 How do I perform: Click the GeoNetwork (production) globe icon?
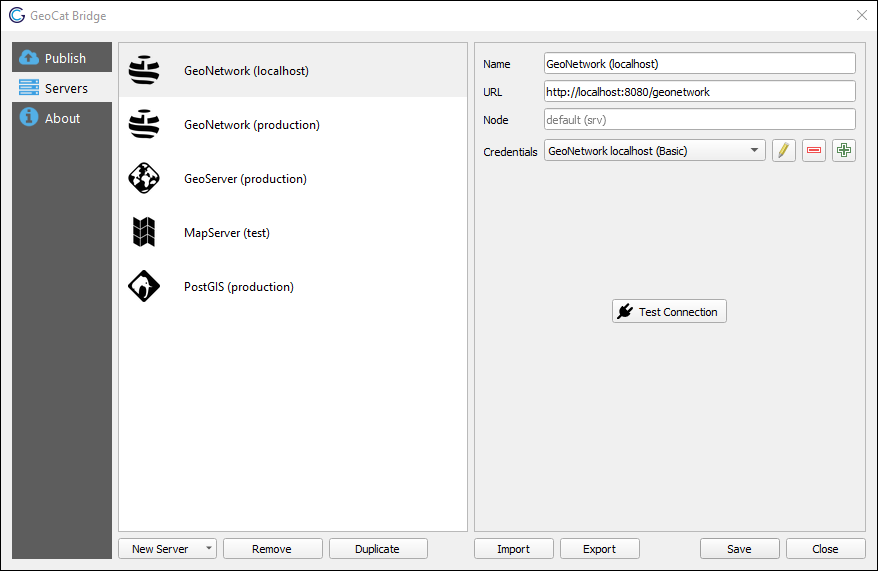click(144, 124)
